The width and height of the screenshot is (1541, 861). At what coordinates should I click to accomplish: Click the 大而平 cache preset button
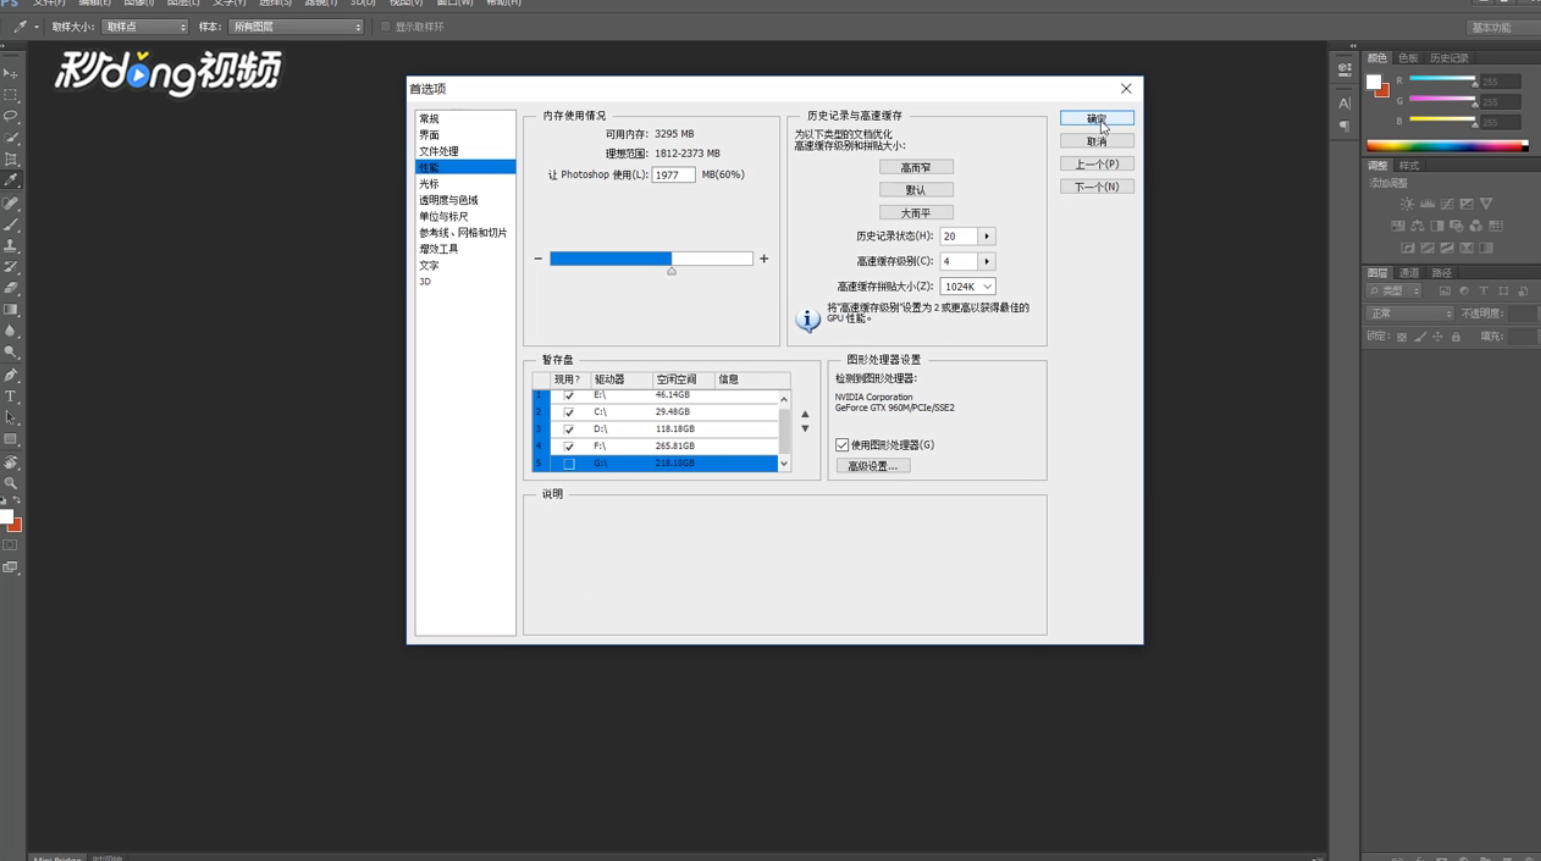click(x=916, y=213)
